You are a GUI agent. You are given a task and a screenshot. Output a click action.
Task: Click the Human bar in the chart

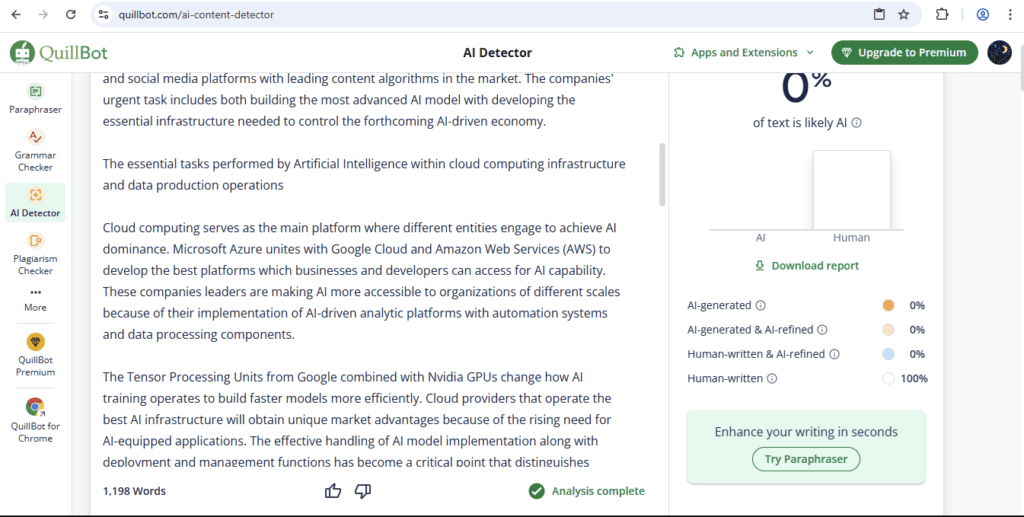(x=852, y=190)
